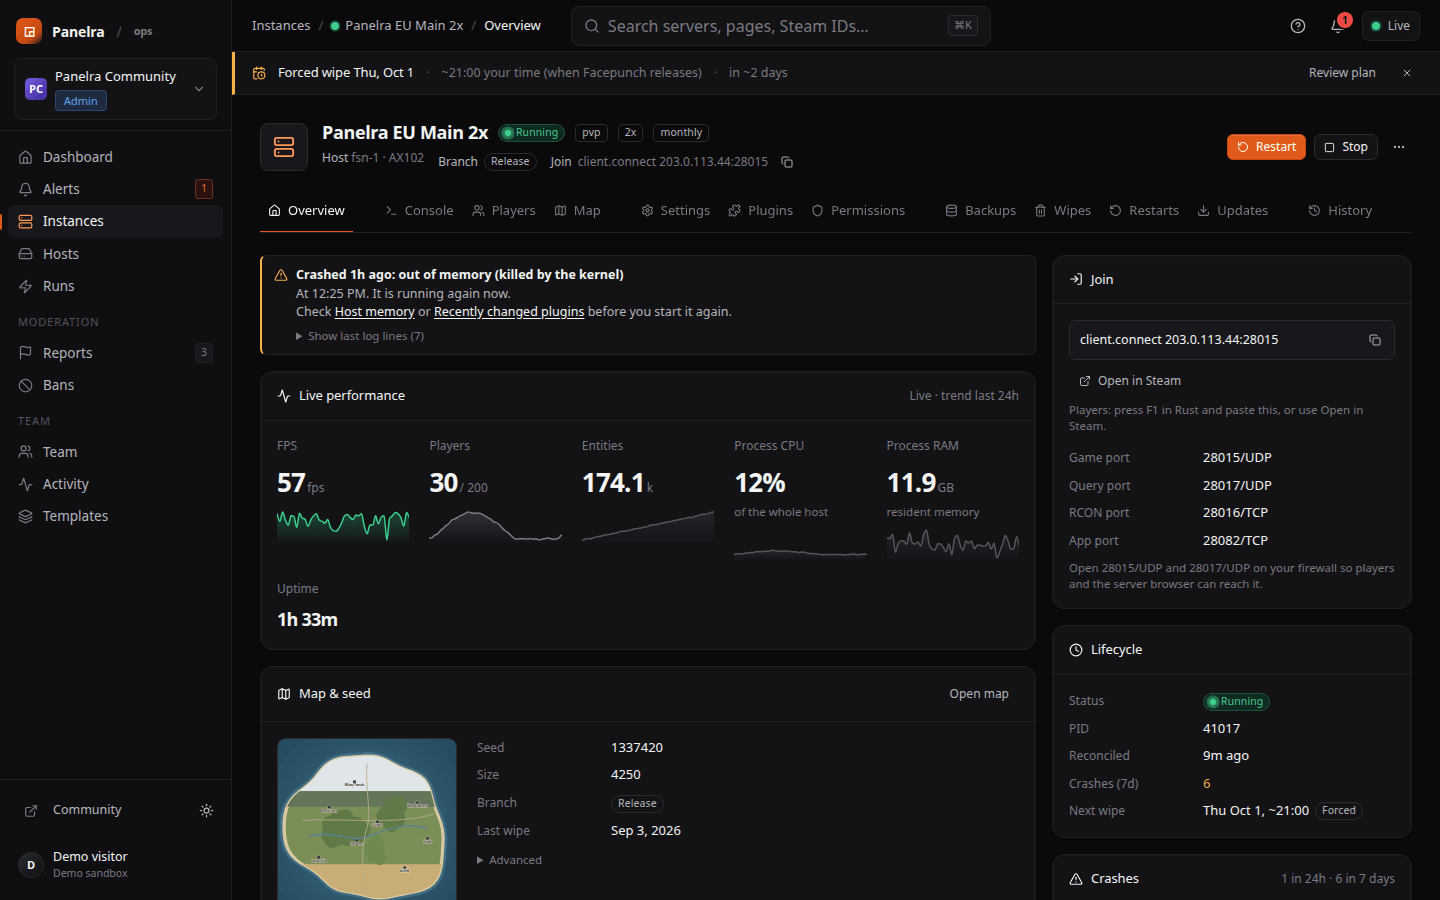This screenshot has width=1440, height=900.
Task: Copy client.connect address in Join panel
Action: (x=1375, y=340)
